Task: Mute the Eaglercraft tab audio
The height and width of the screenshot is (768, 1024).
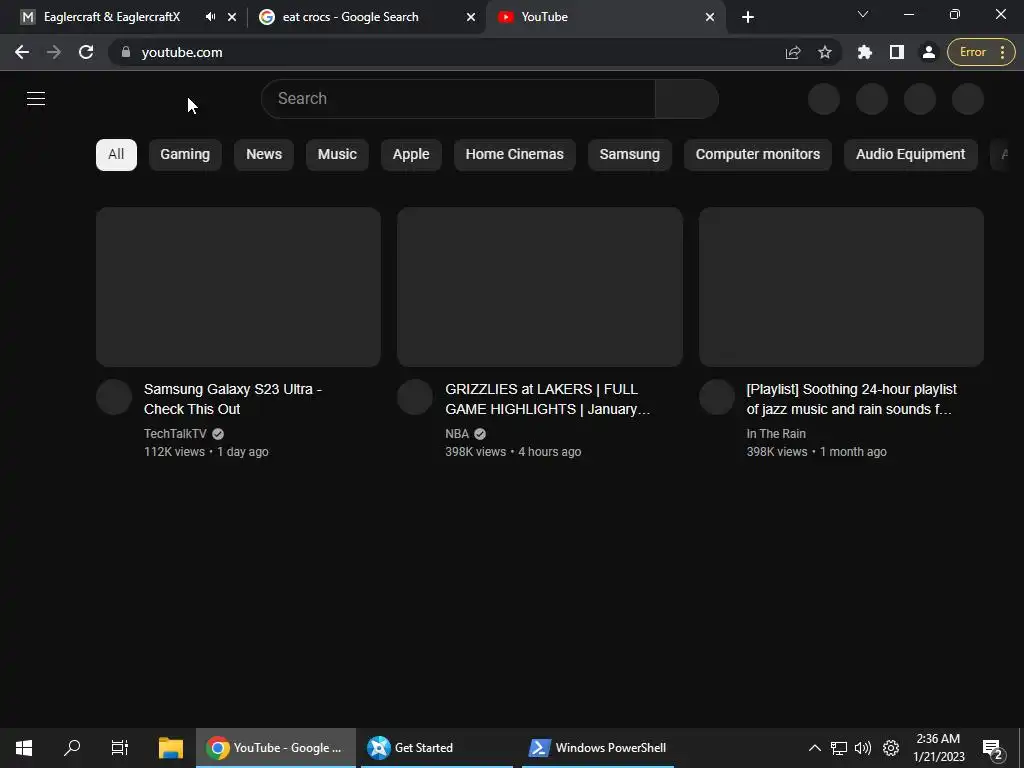Action: pyautogui.click(x=210, y=17)
